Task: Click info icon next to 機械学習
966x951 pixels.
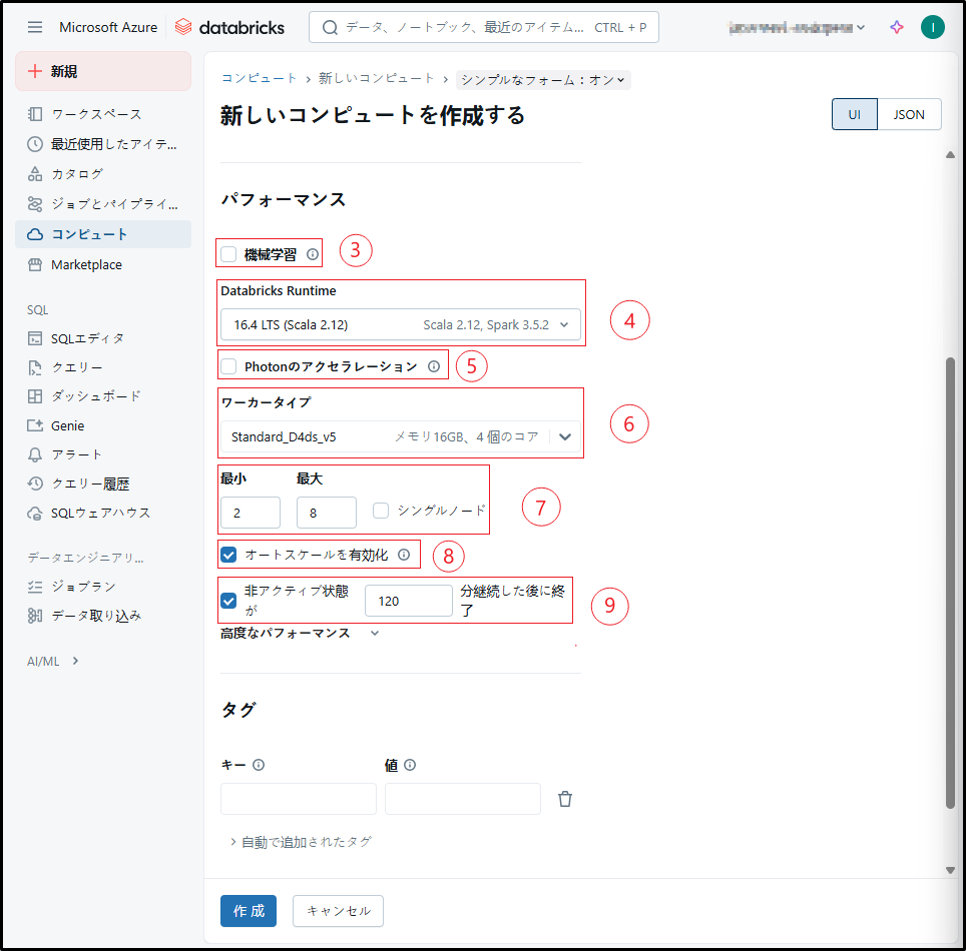Action: point(313,254)
